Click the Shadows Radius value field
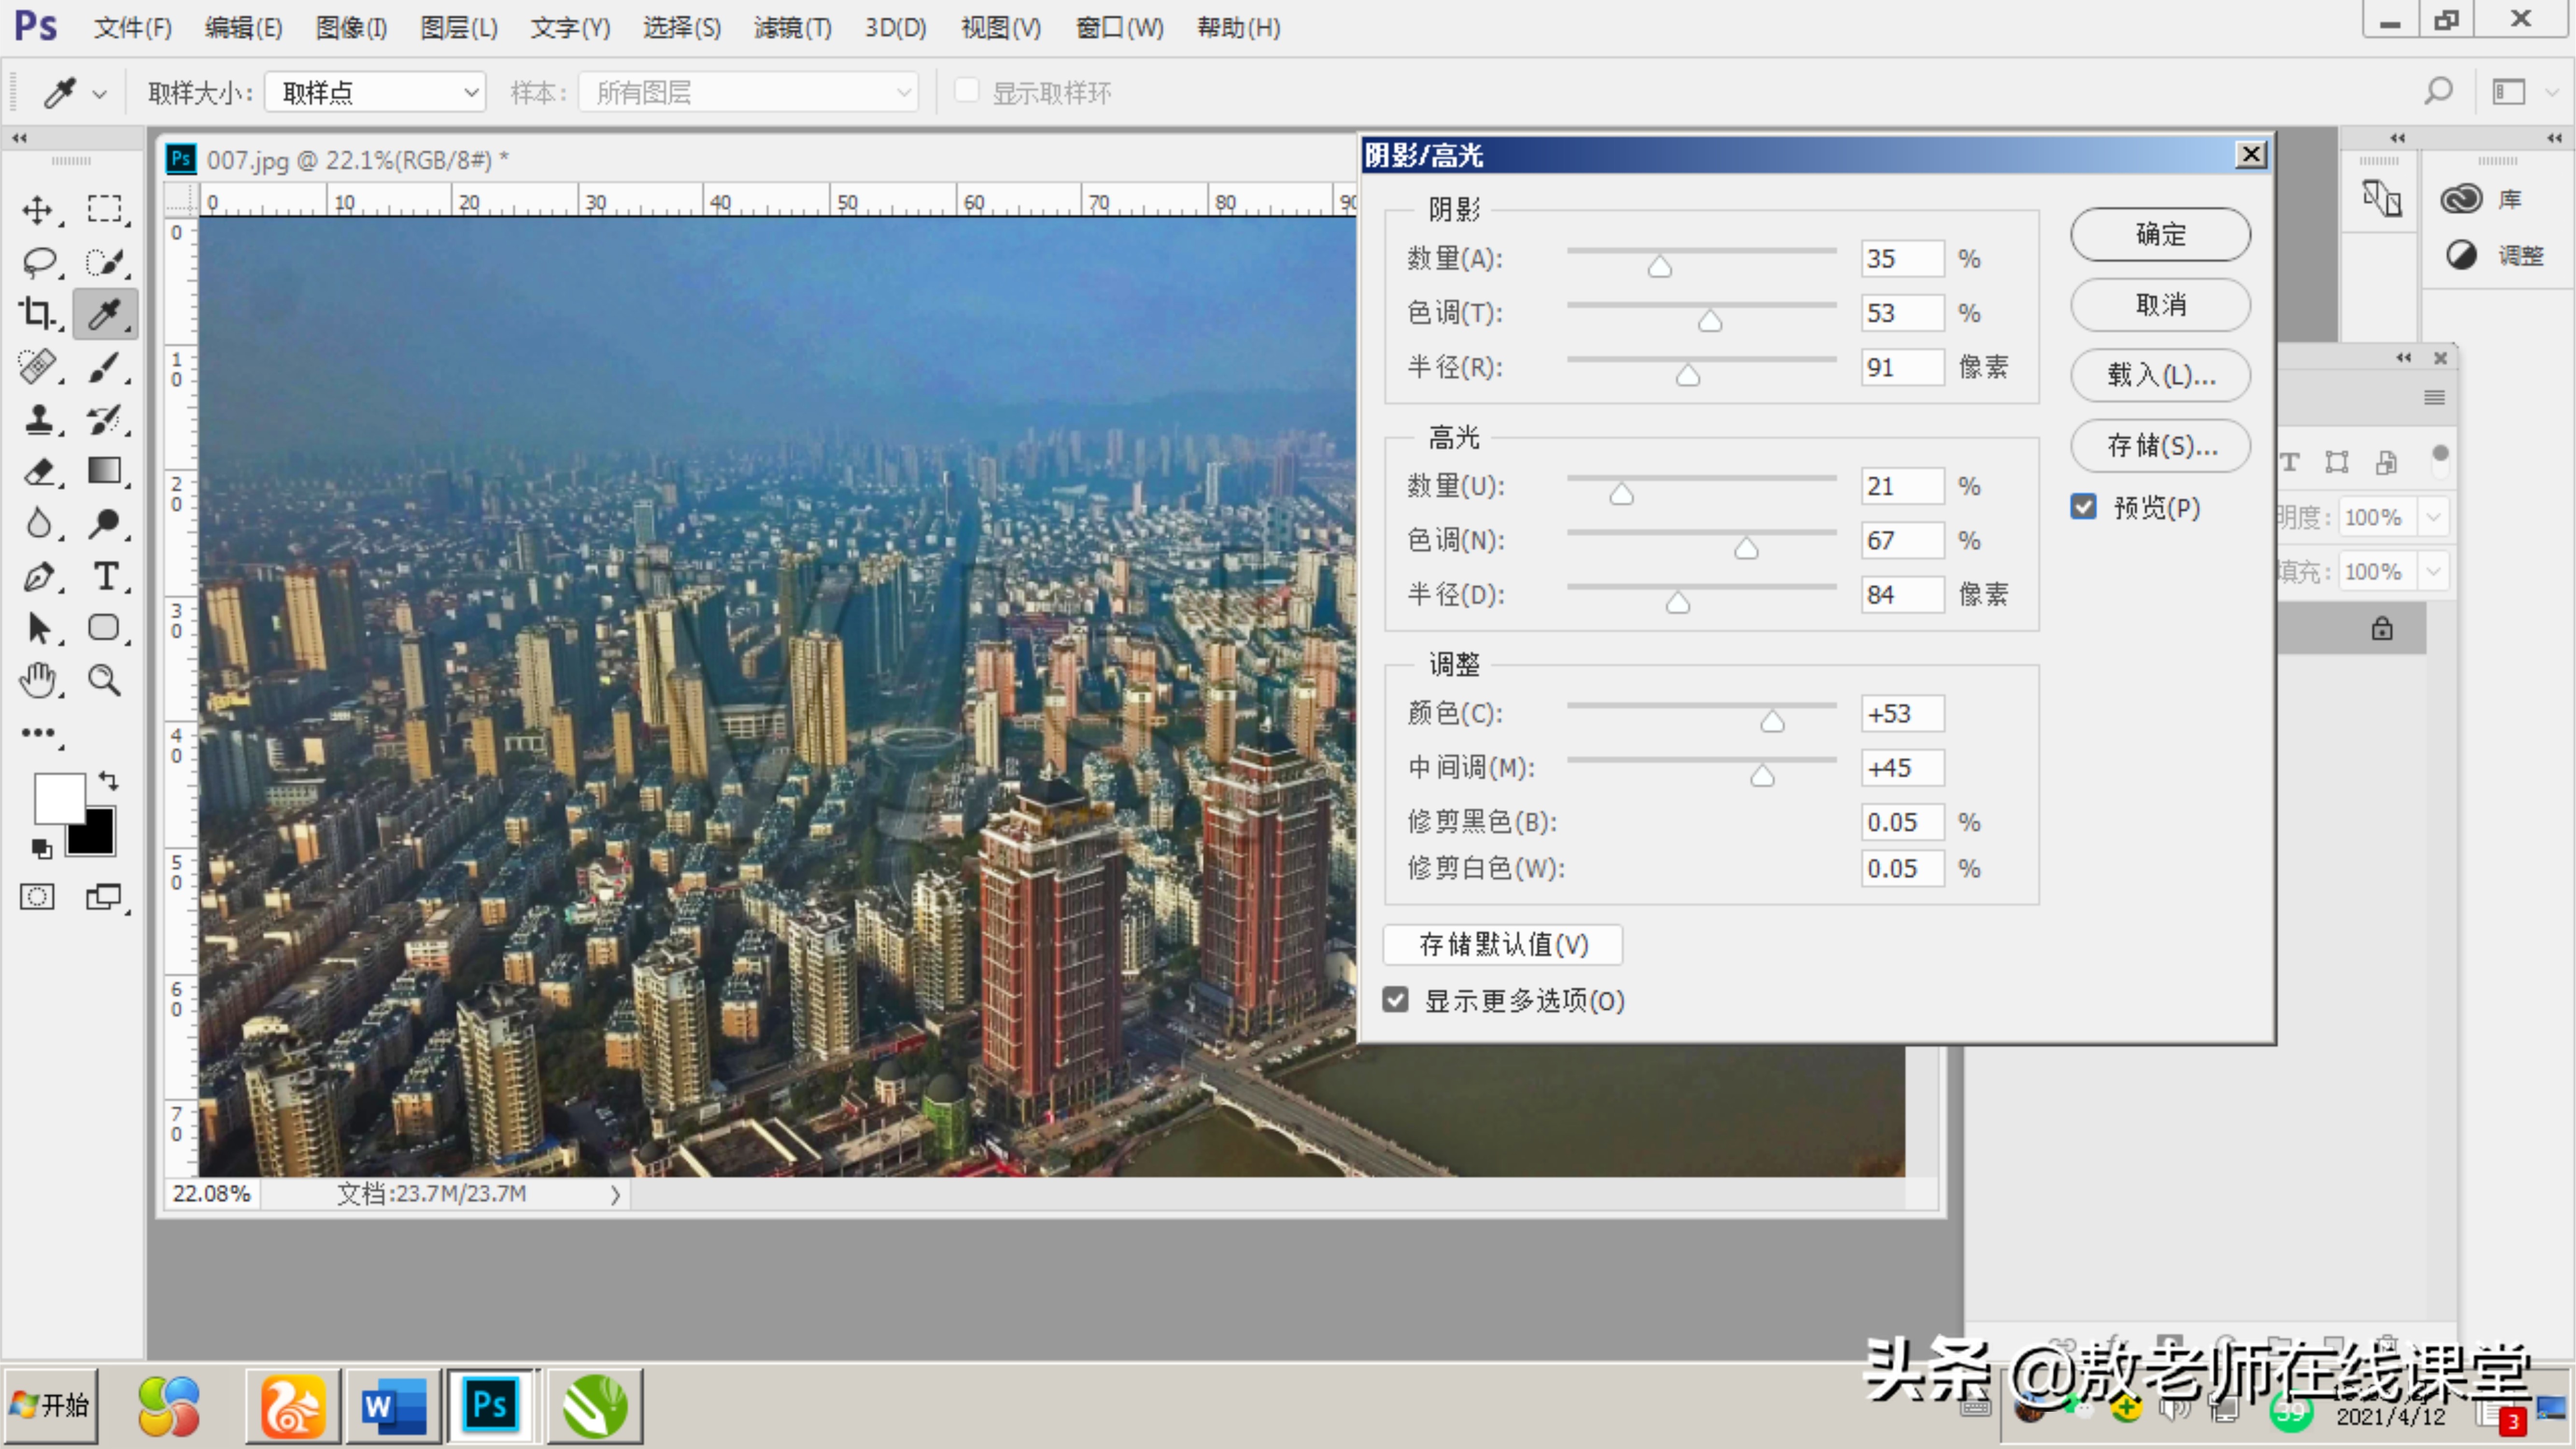The height and width of the screenshot is (1449, 2576). [1902, 367]
